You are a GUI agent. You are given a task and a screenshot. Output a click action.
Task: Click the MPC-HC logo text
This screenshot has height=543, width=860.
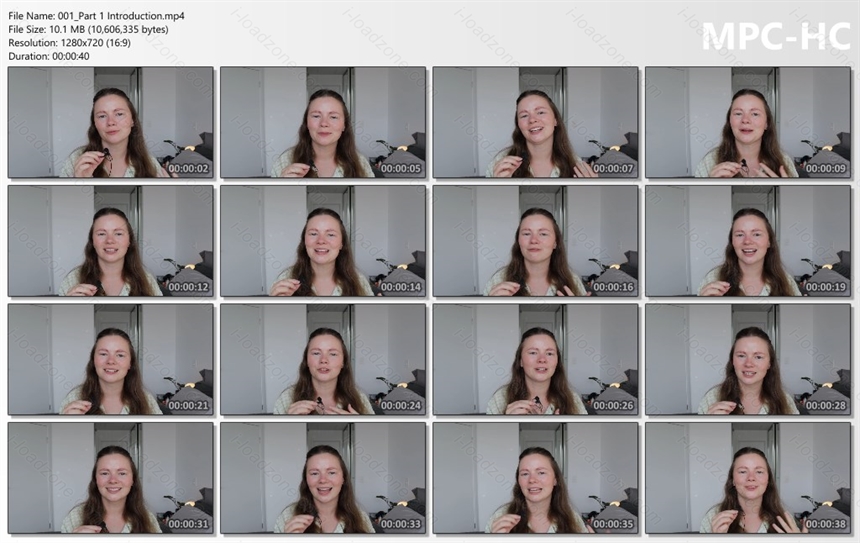click(776, 36)
